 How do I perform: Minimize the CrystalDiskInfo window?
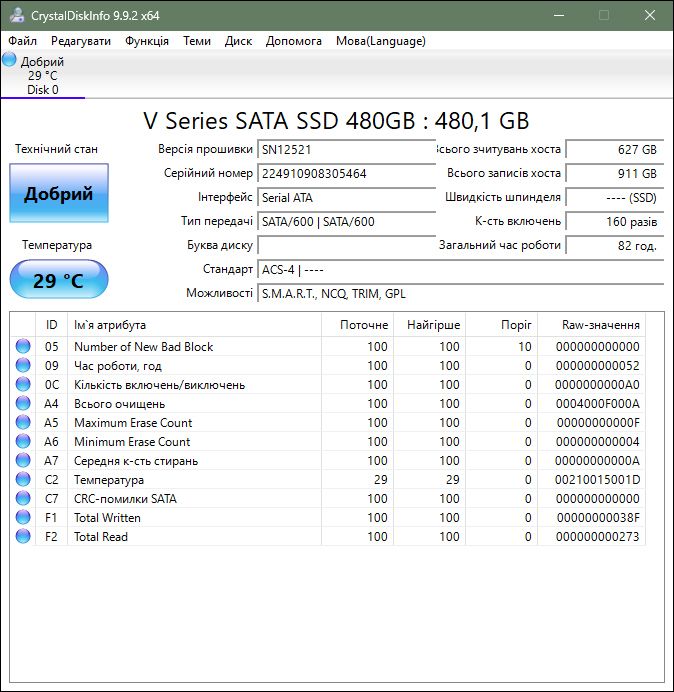(559, 15)
